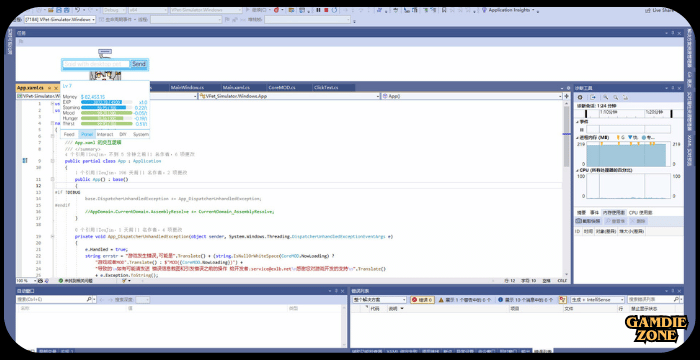Toggle the warnings filter in Error List
The height and width of the screenshot is (360, 700).
point(465,300)
